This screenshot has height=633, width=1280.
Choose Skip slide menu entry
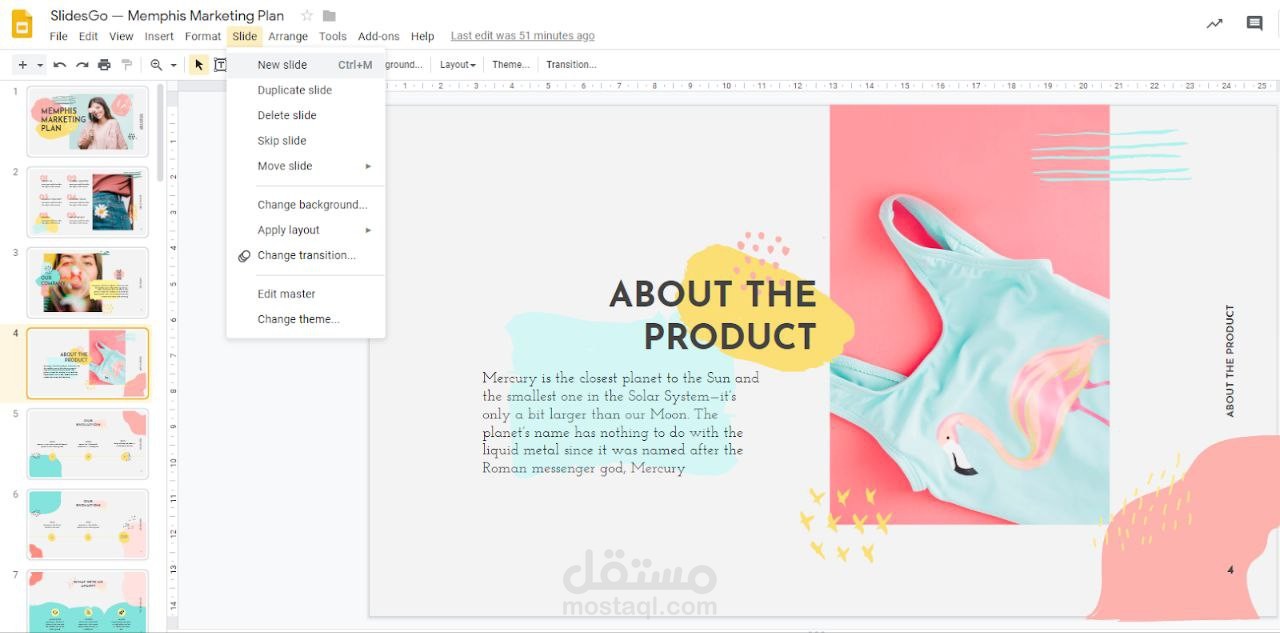pos(306,141)
